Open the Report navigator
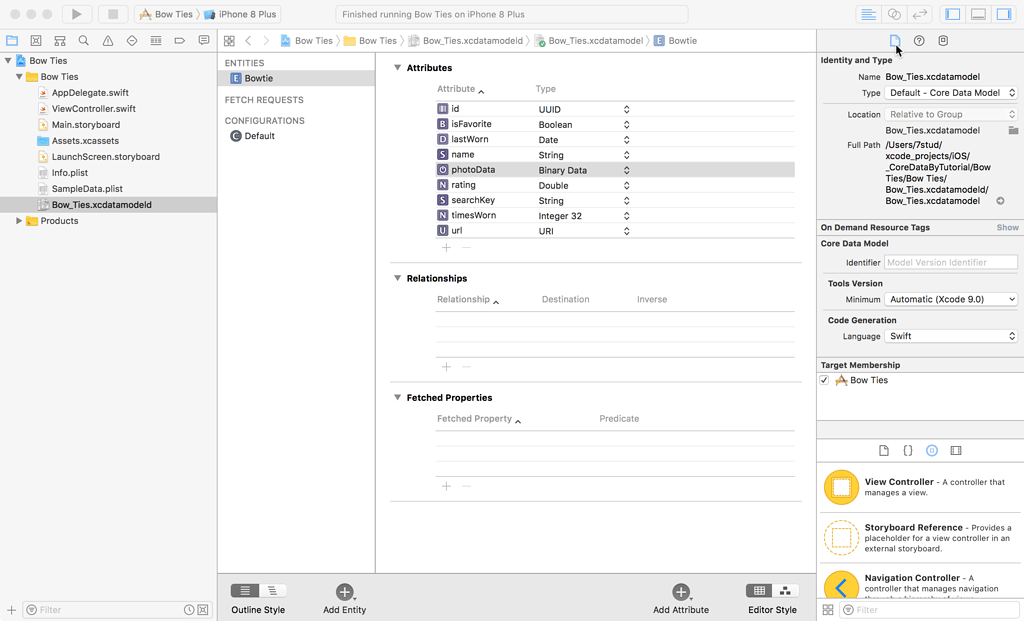1024x621 pixels. coord(204,40)
